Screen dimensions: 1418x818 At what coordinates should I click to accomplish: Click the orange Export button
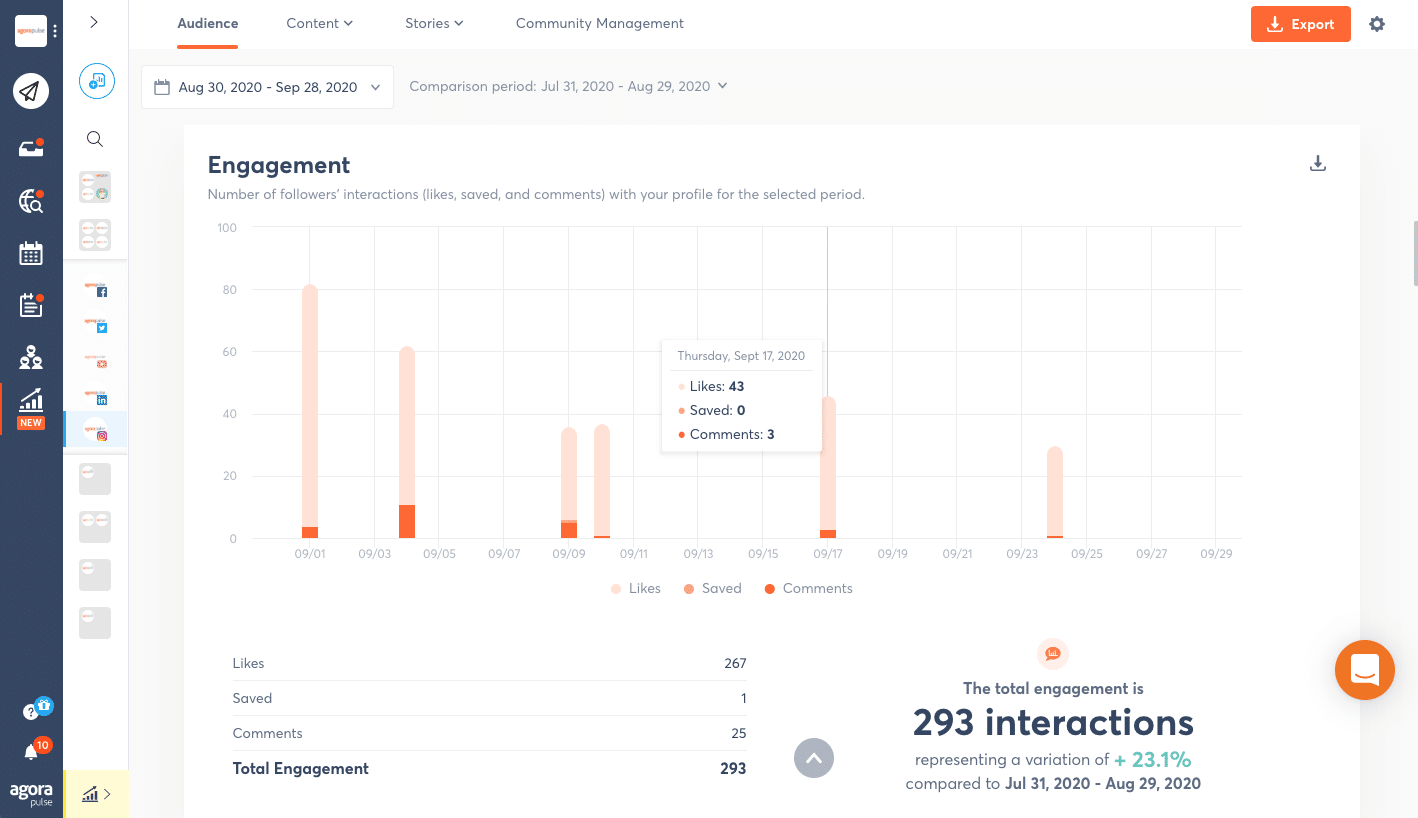[1300, 24]
